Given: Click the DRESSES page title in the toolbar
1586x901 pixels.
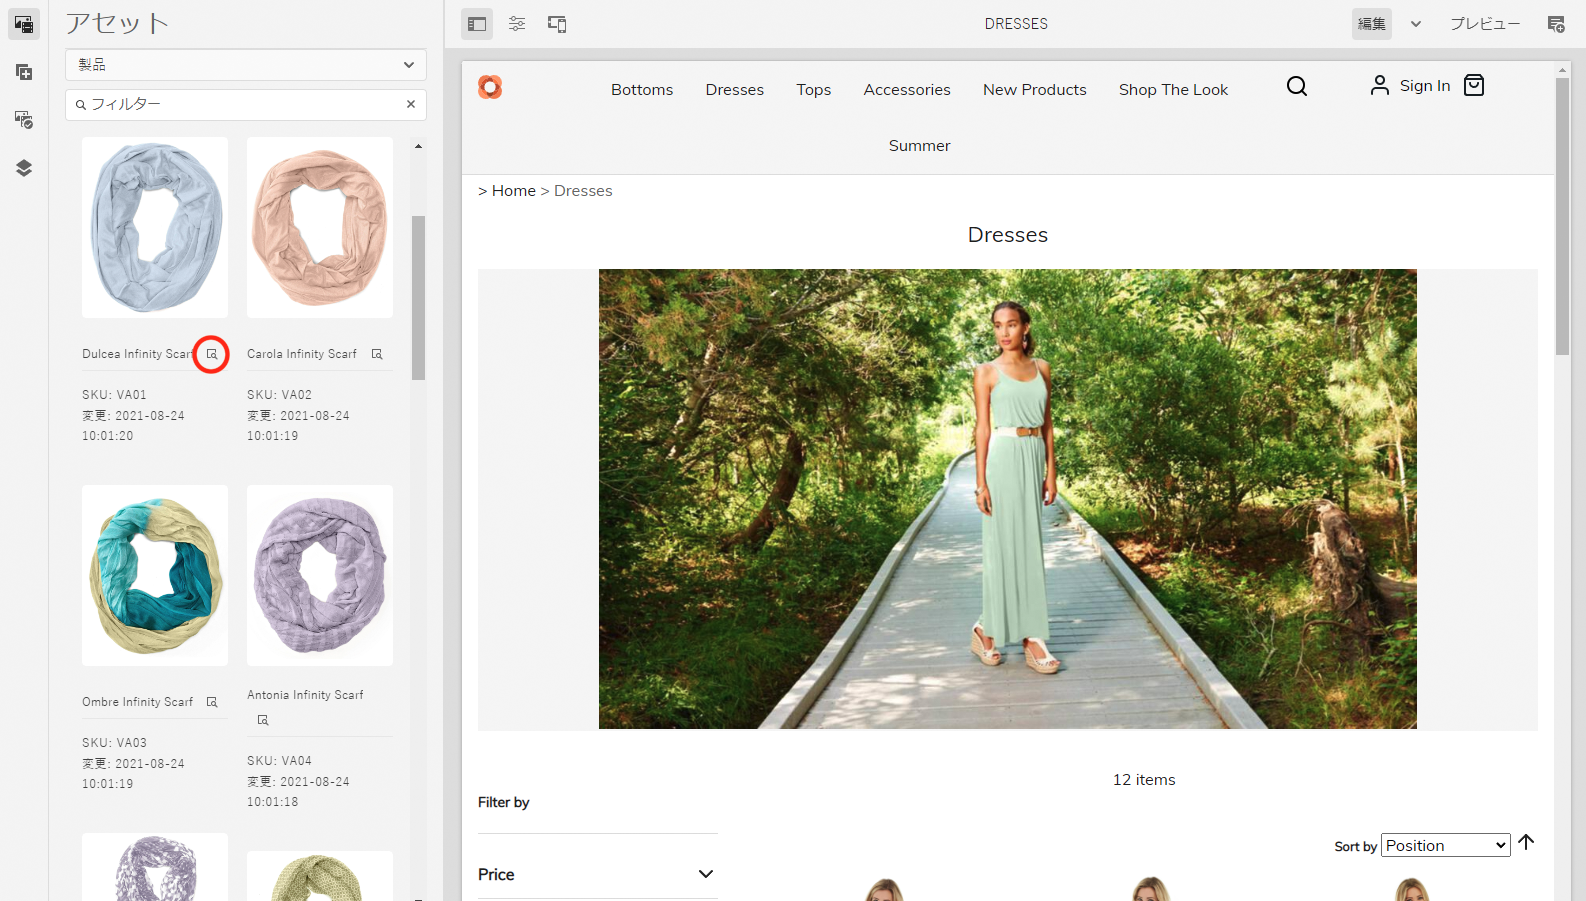Looking at the screenshot, I should tap(1016, 24).
